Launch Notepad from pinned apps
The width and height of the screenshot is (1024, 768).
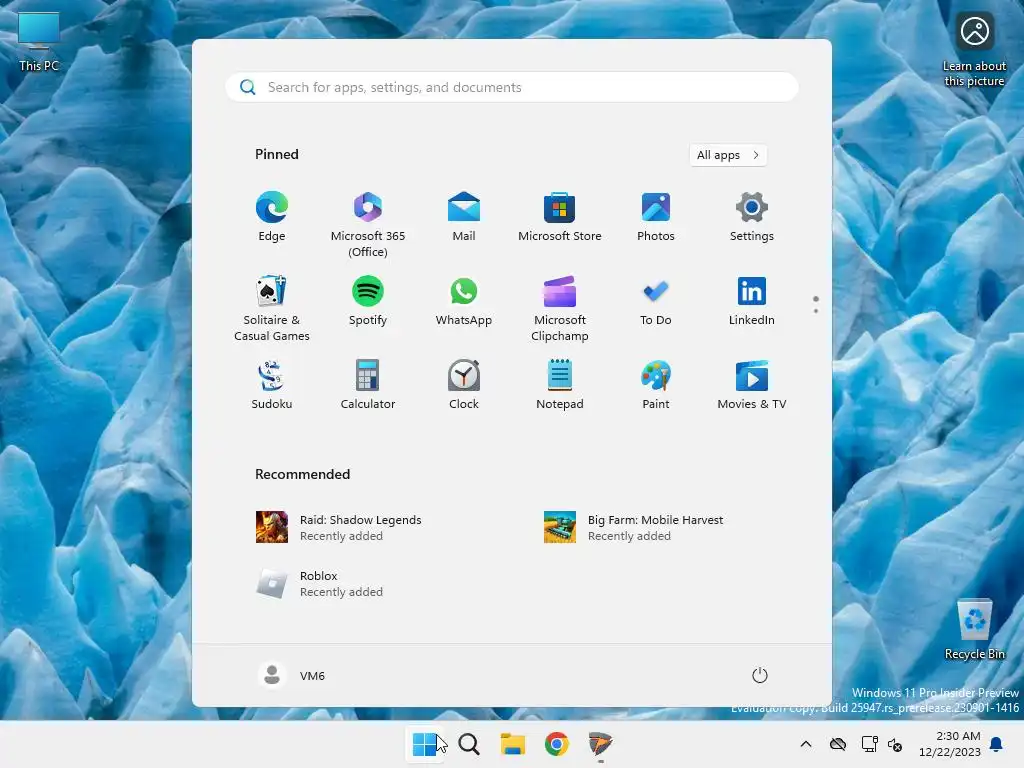560,385
